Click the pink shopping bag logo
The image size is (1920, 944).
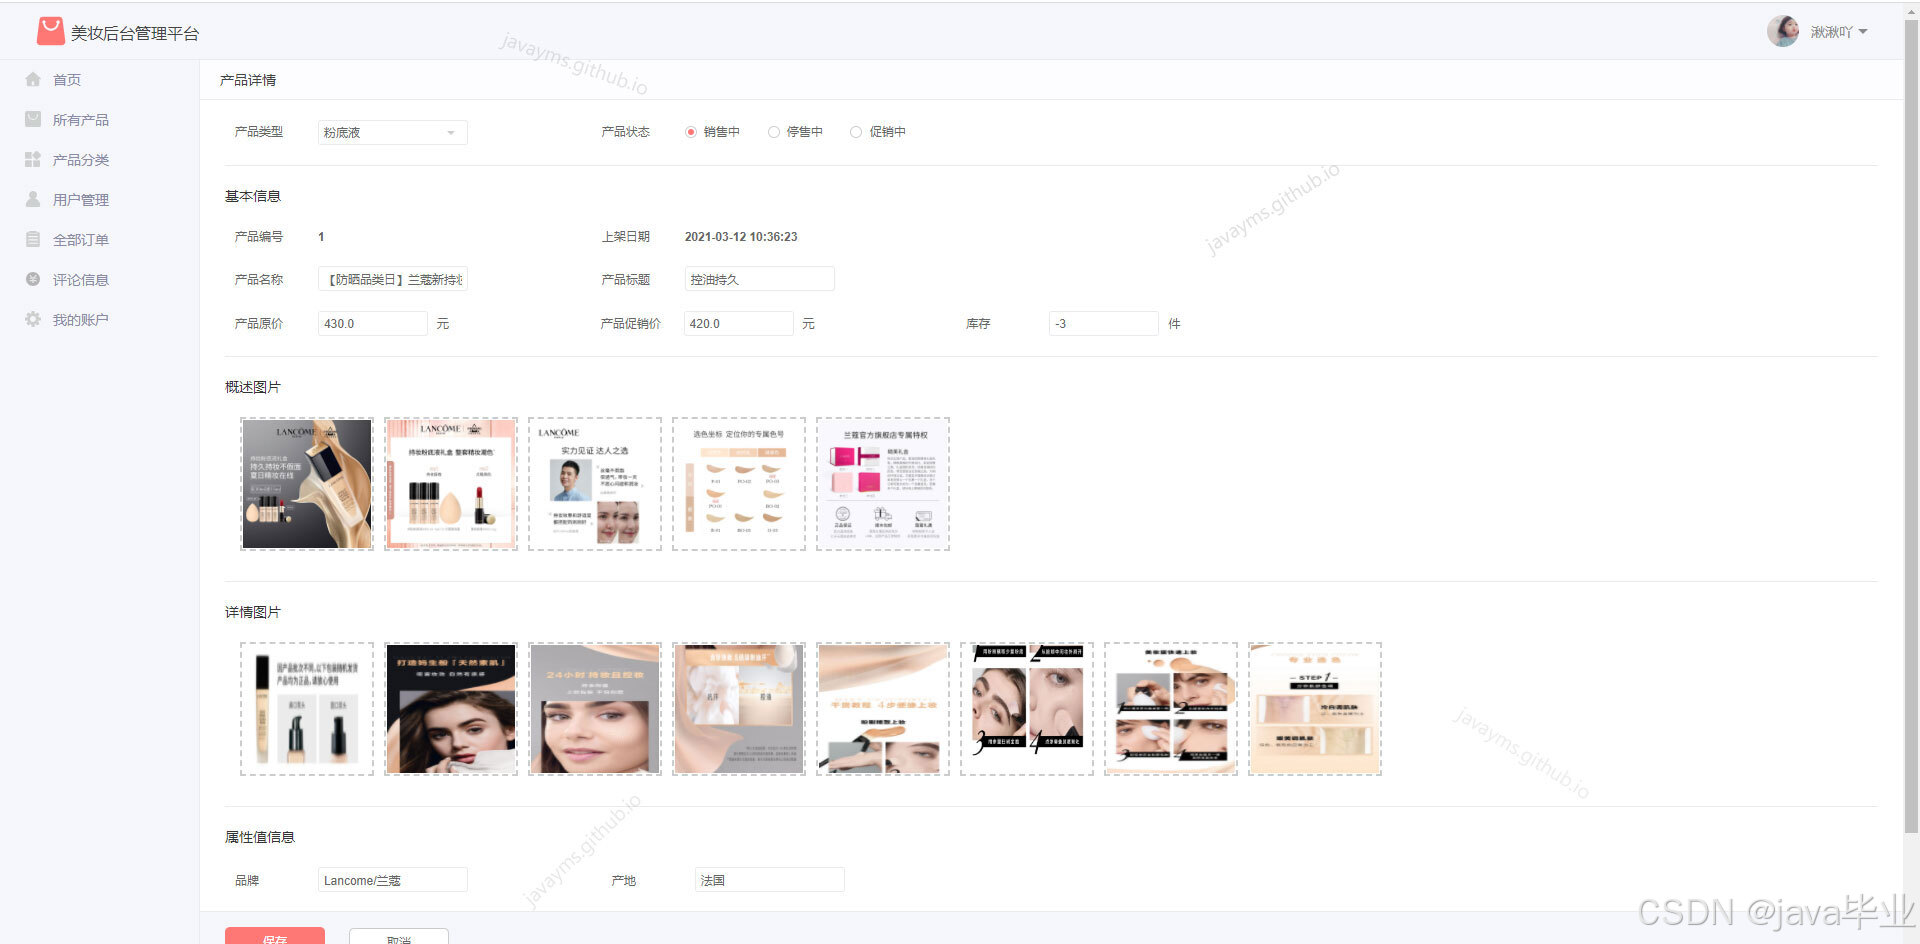(x=50, y=32)
